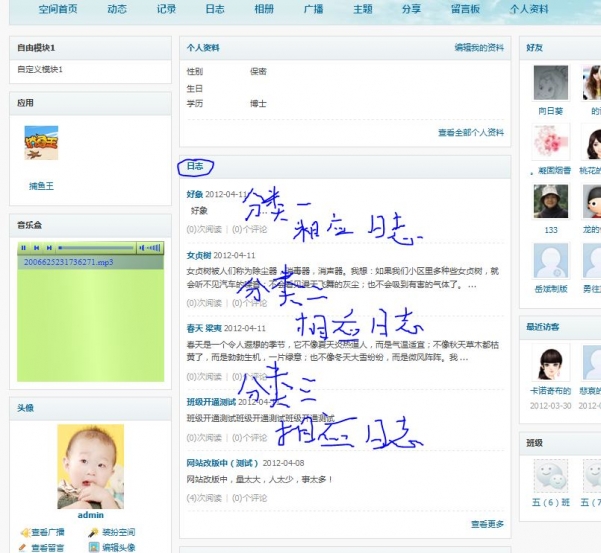Pause the music player
The height and width of the screenshot is (553, 601).
click(24, 248)
